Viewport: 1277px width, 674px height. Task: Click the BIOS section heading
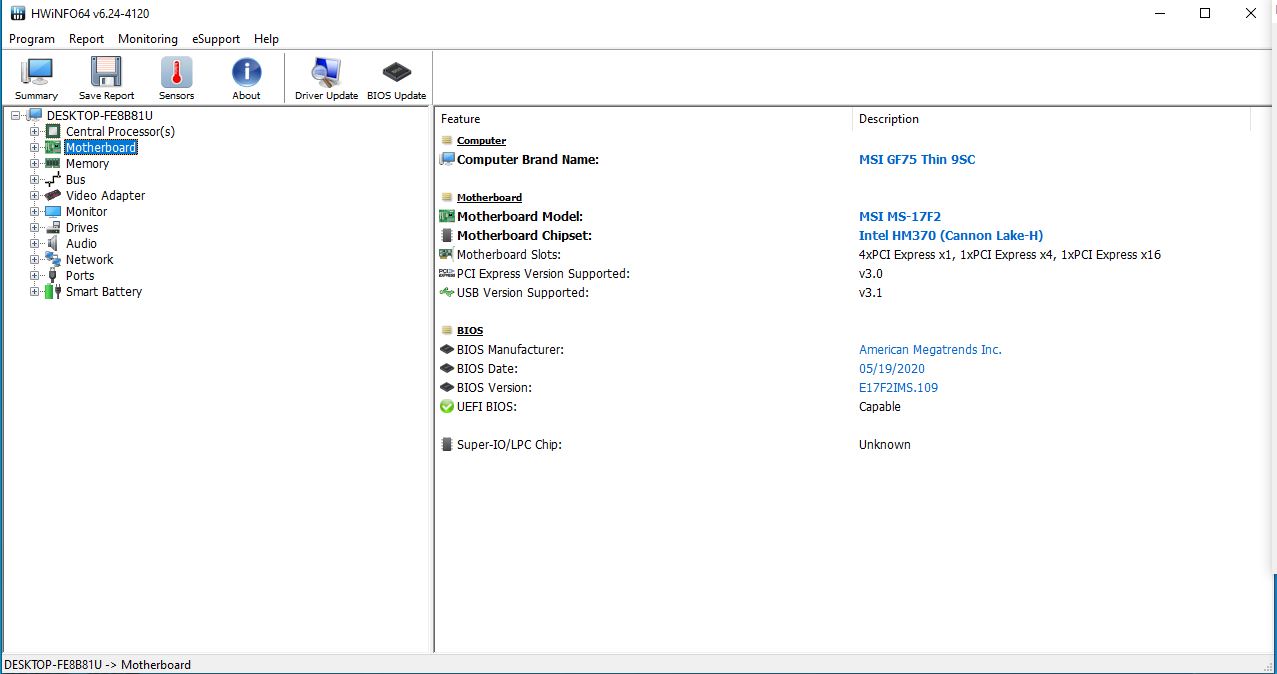click(x=470, y=330)
